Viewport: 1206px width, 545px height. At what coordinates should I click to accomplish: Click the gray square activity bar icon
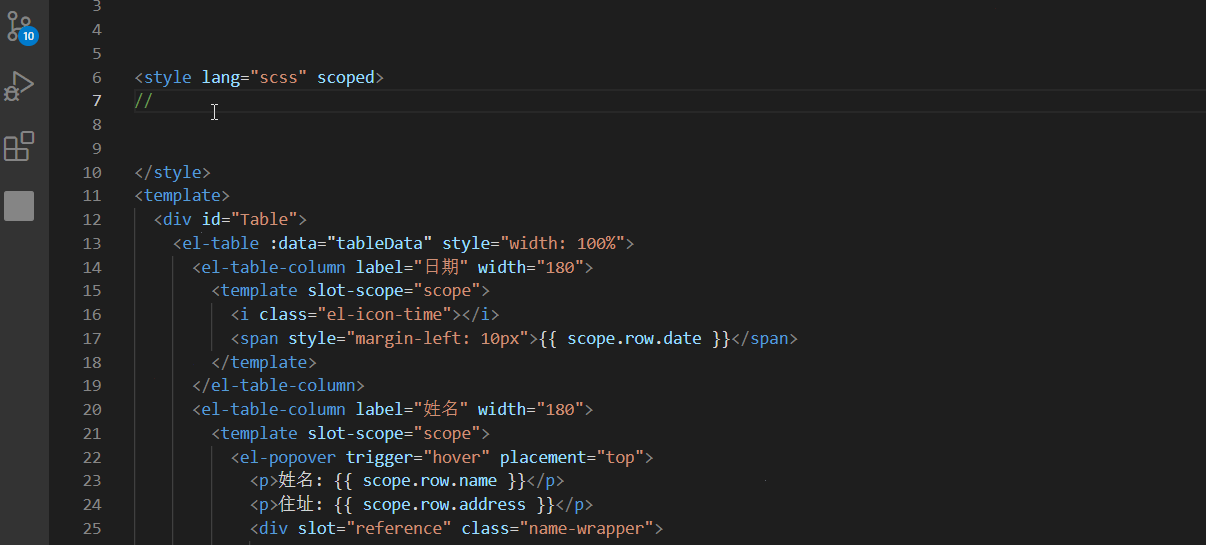(19, 206)
